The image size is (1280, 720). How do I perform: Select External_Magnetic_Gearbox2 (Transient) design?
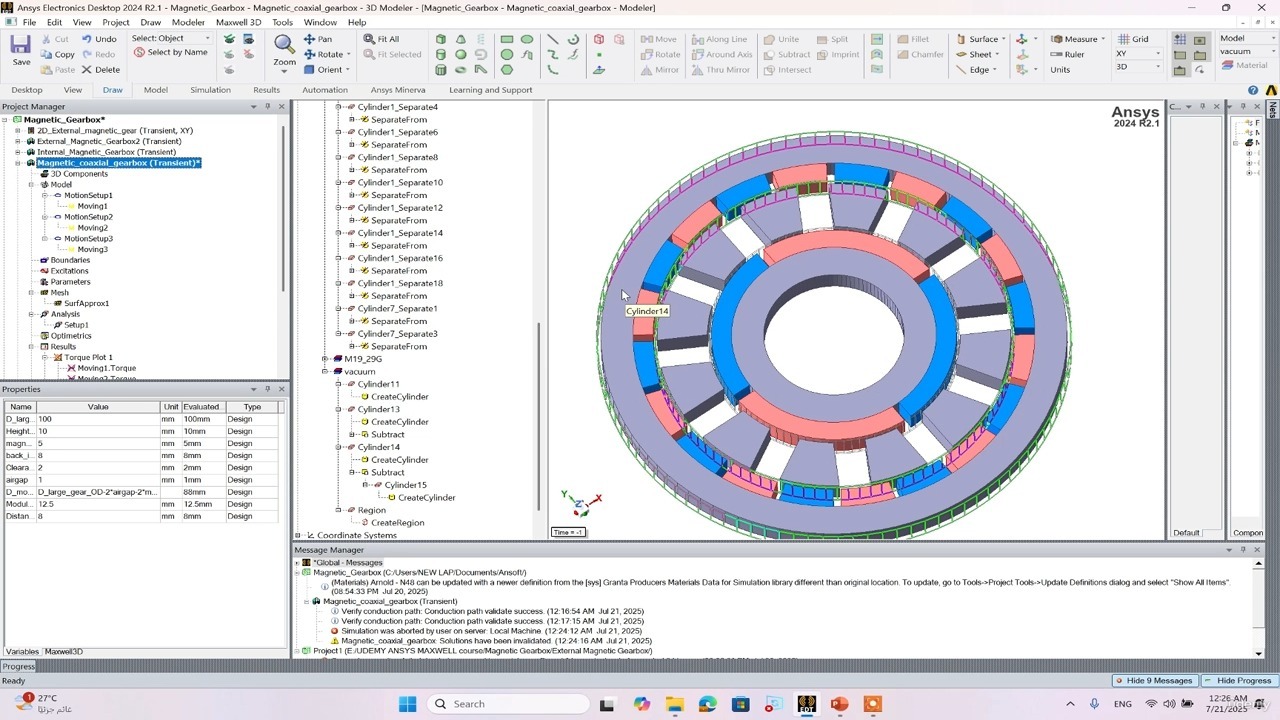pos(109,142)
